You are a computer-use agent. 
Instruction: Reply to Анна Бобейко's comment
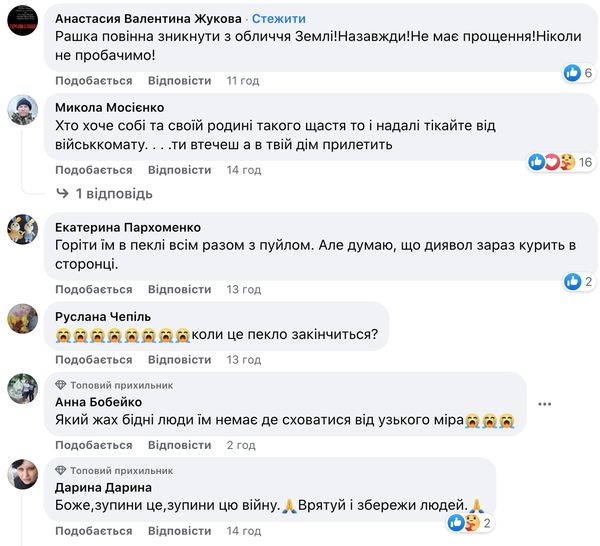click(x=179, y=445)
